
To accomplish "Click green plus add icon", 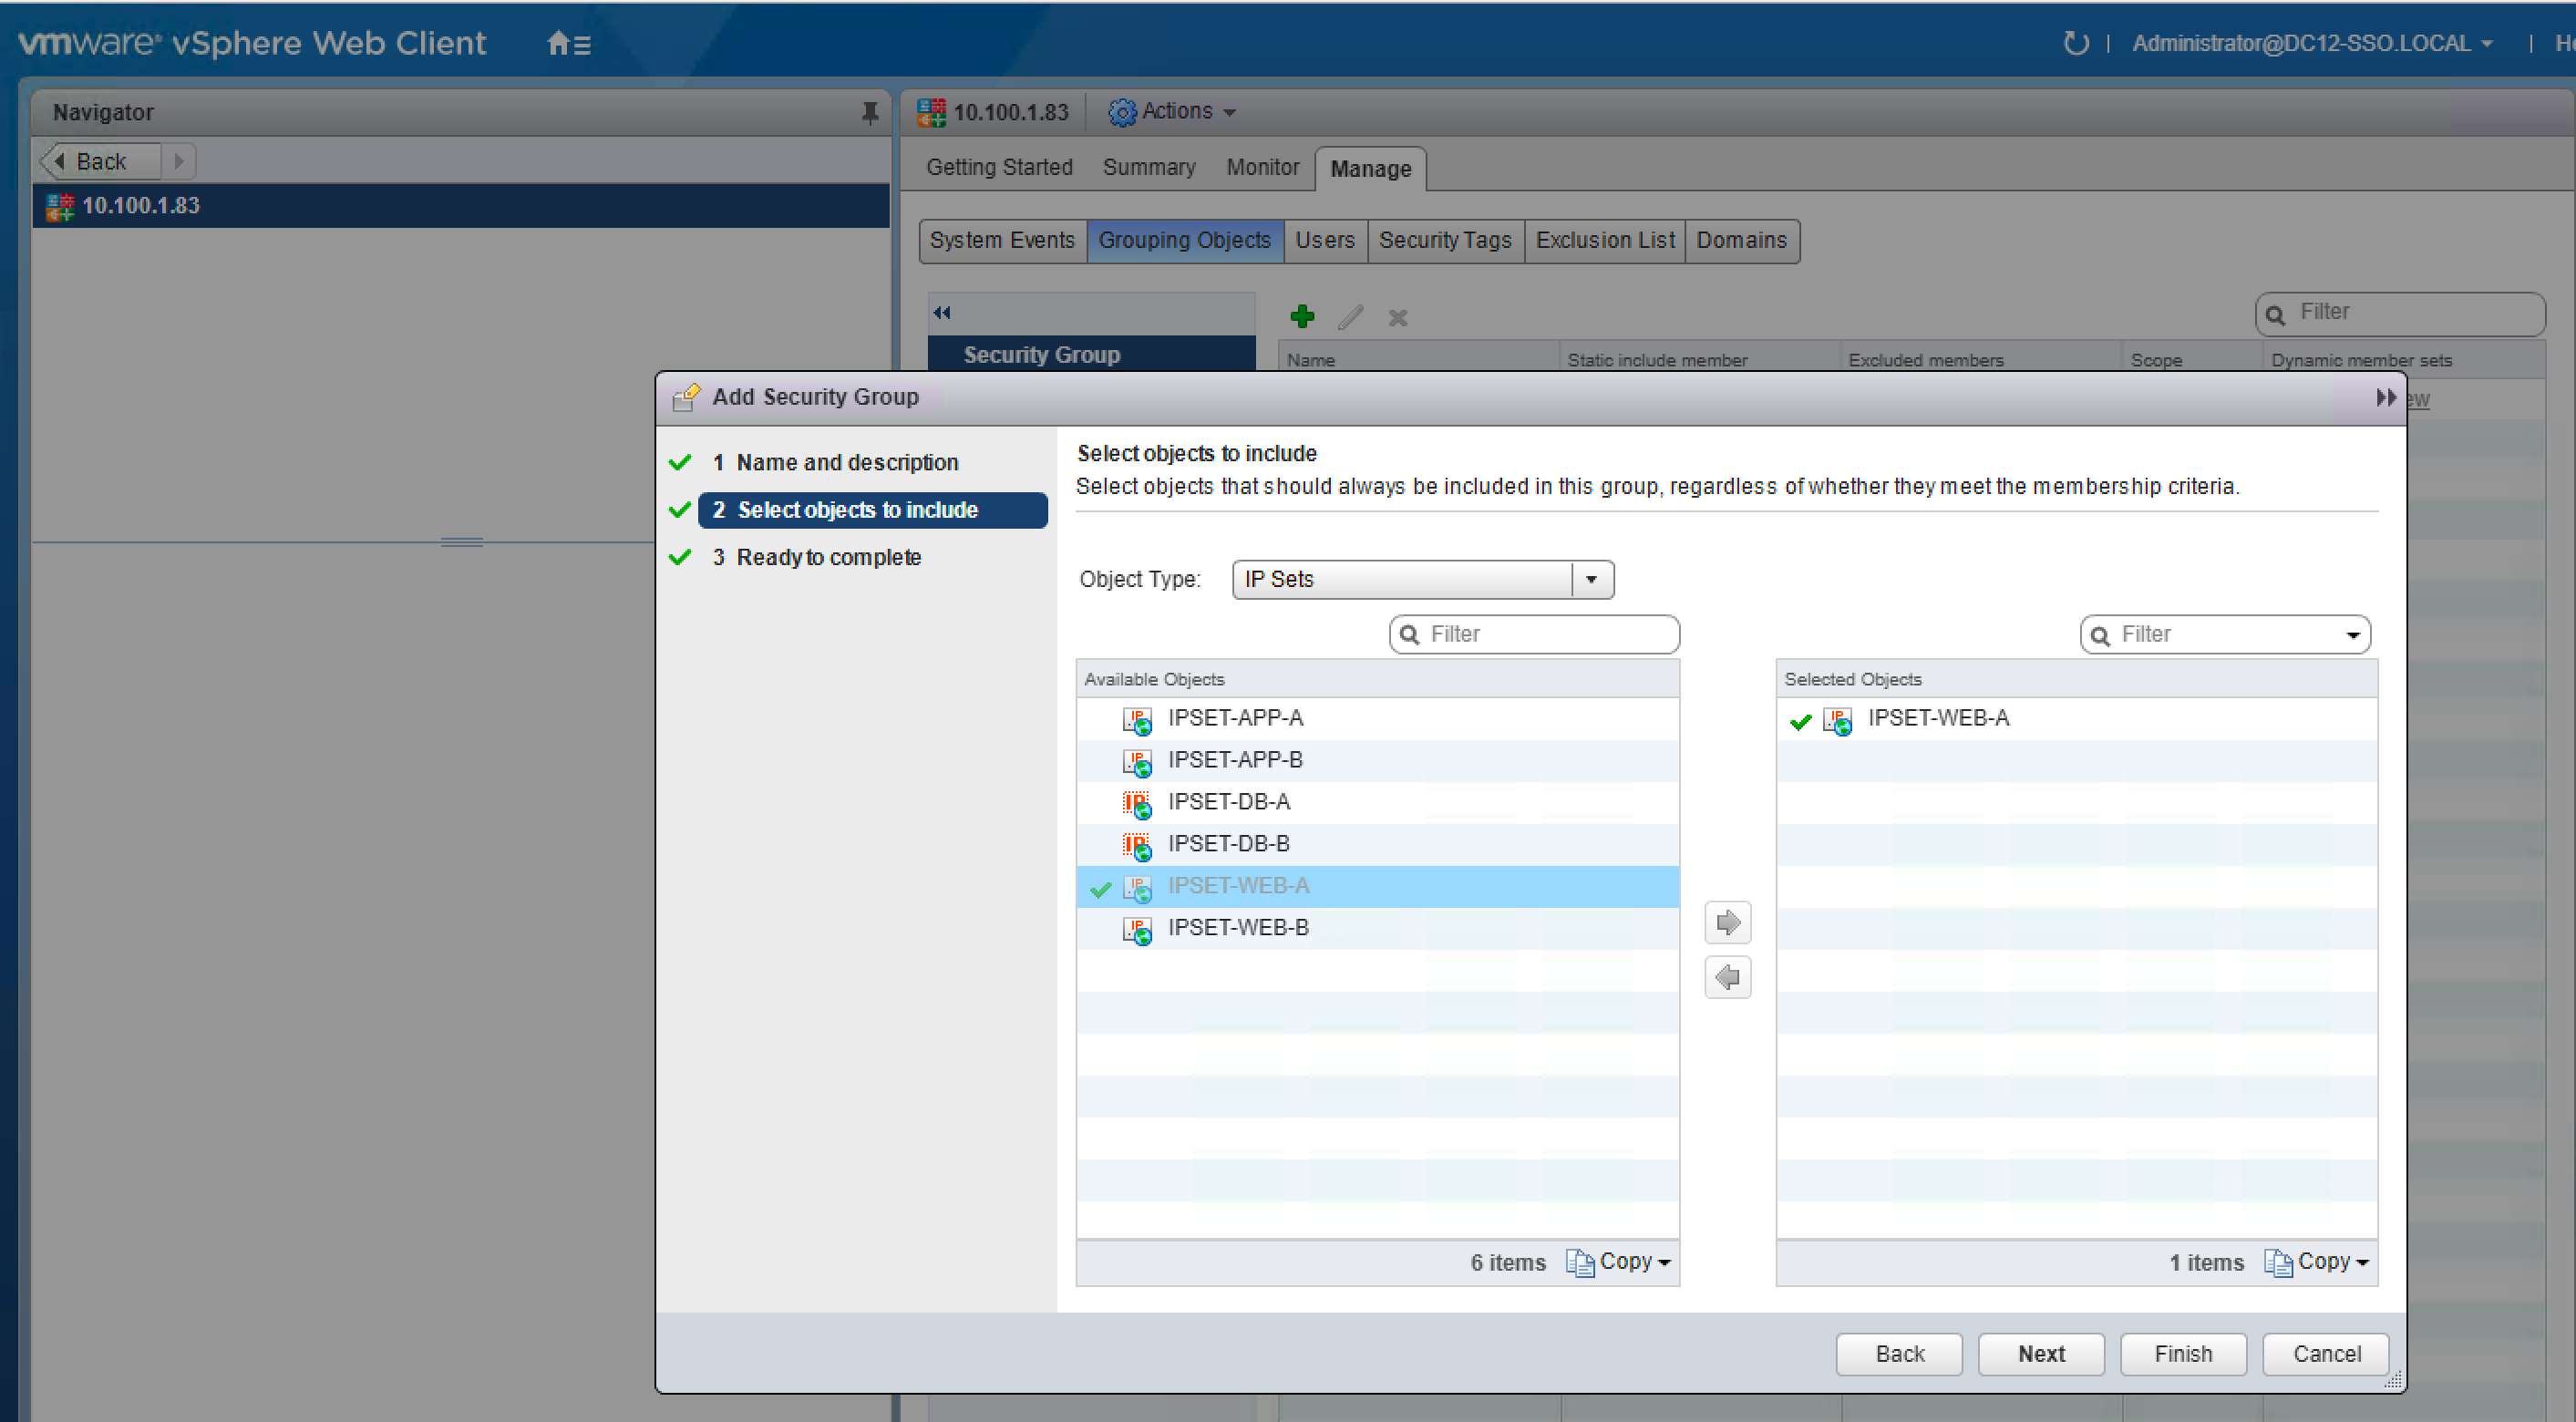I will tap(1301, 317).
